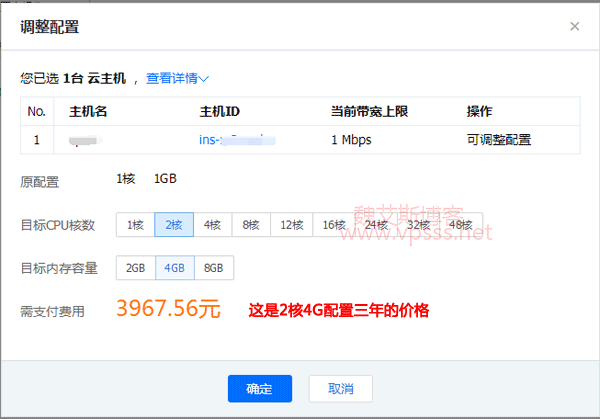Close the 调整配置 dialog with X
Viewport: 600px width, 419px height.
coord(574,26)
